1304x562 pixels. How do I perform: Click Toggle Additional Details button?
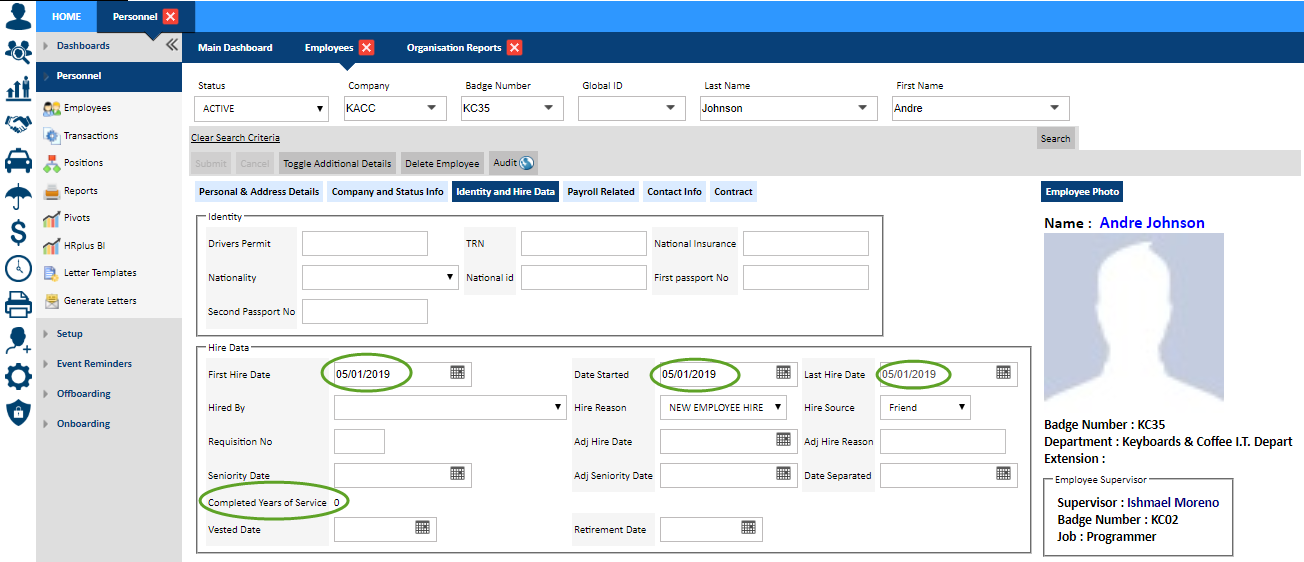(337, 163)
